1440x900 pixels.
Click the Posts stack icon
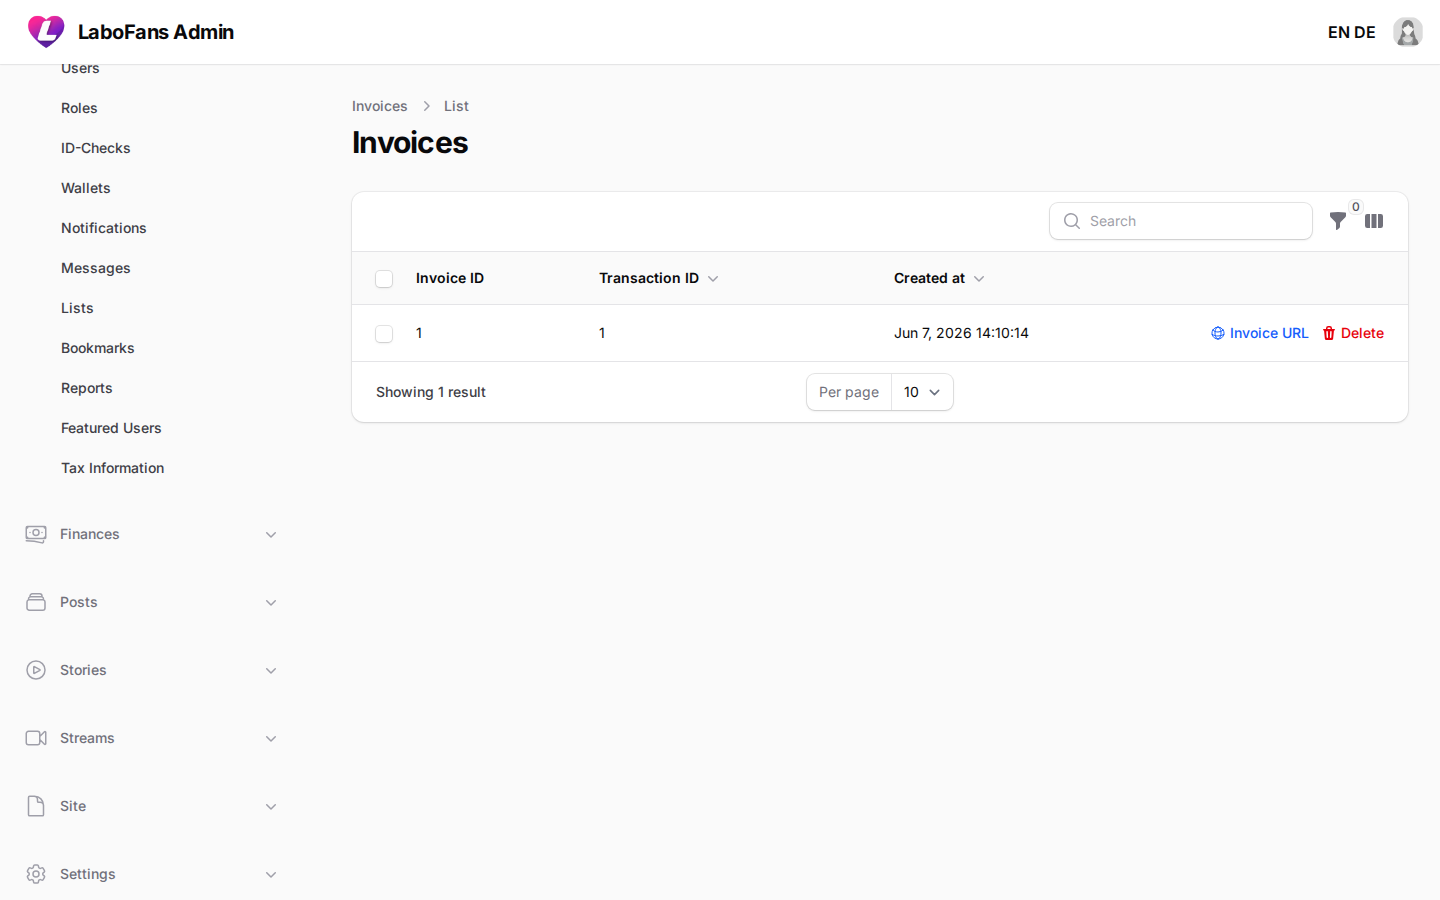[36, 602]
